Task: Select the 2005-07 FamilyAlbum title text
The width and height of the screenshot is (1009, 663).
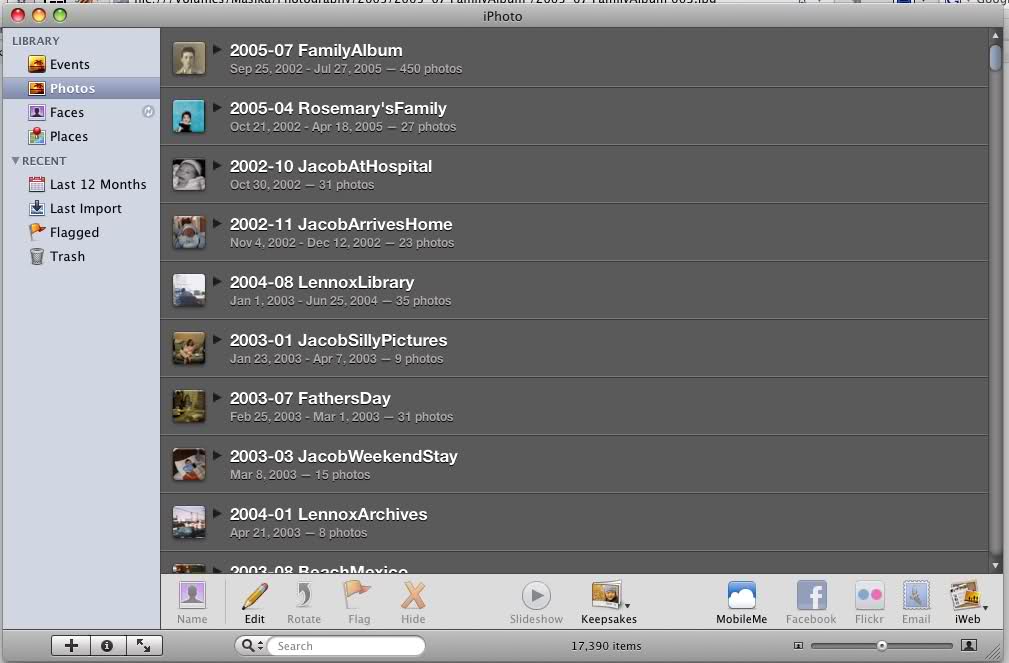Action: click(x=316, y=50)
